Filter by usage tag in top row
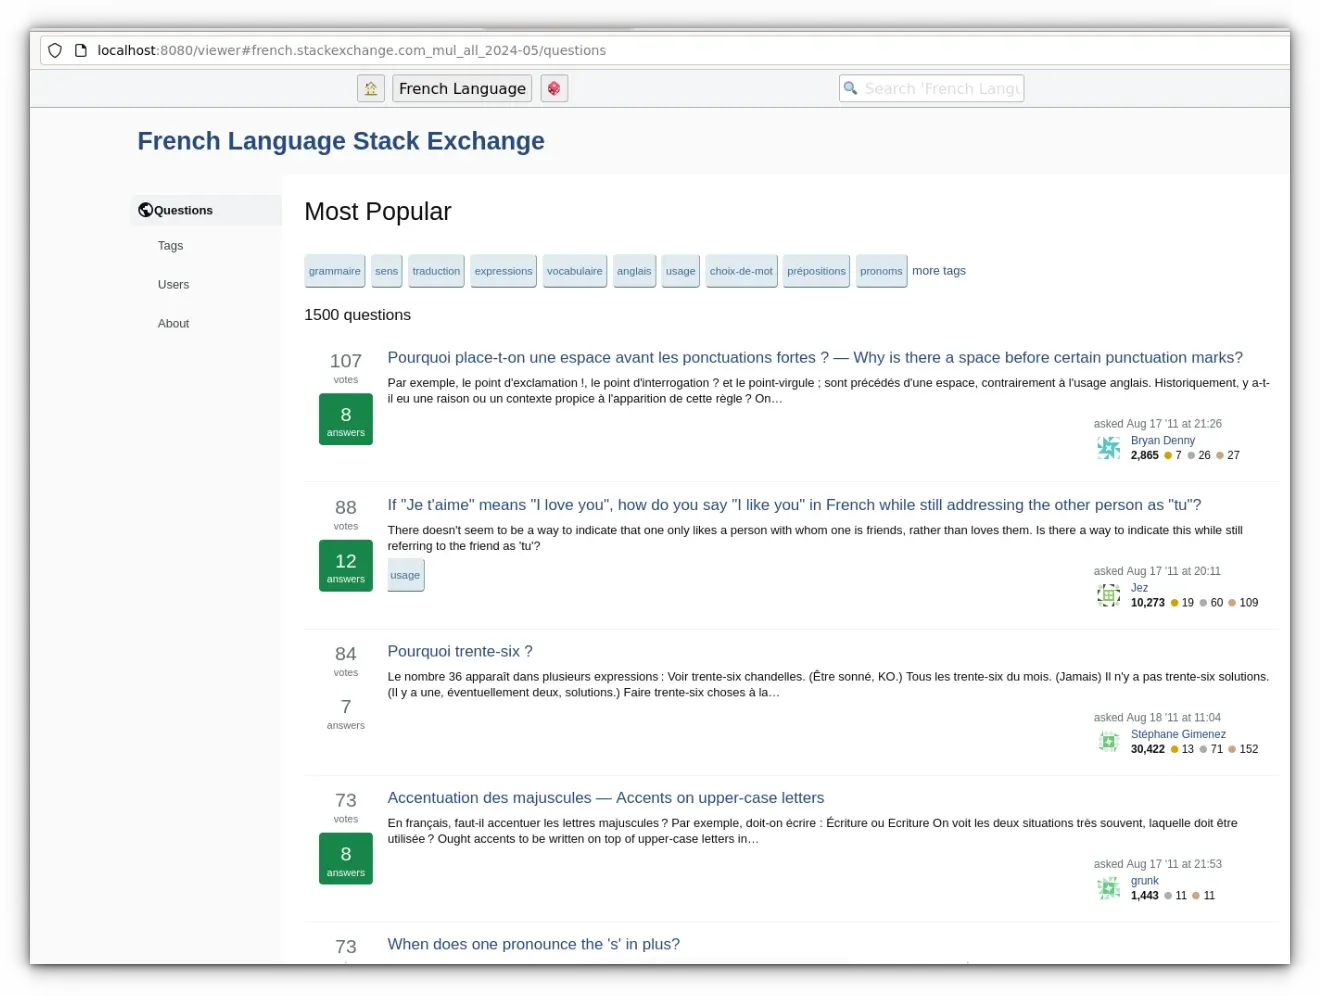The image size is (1320, 996). point(681,271)
